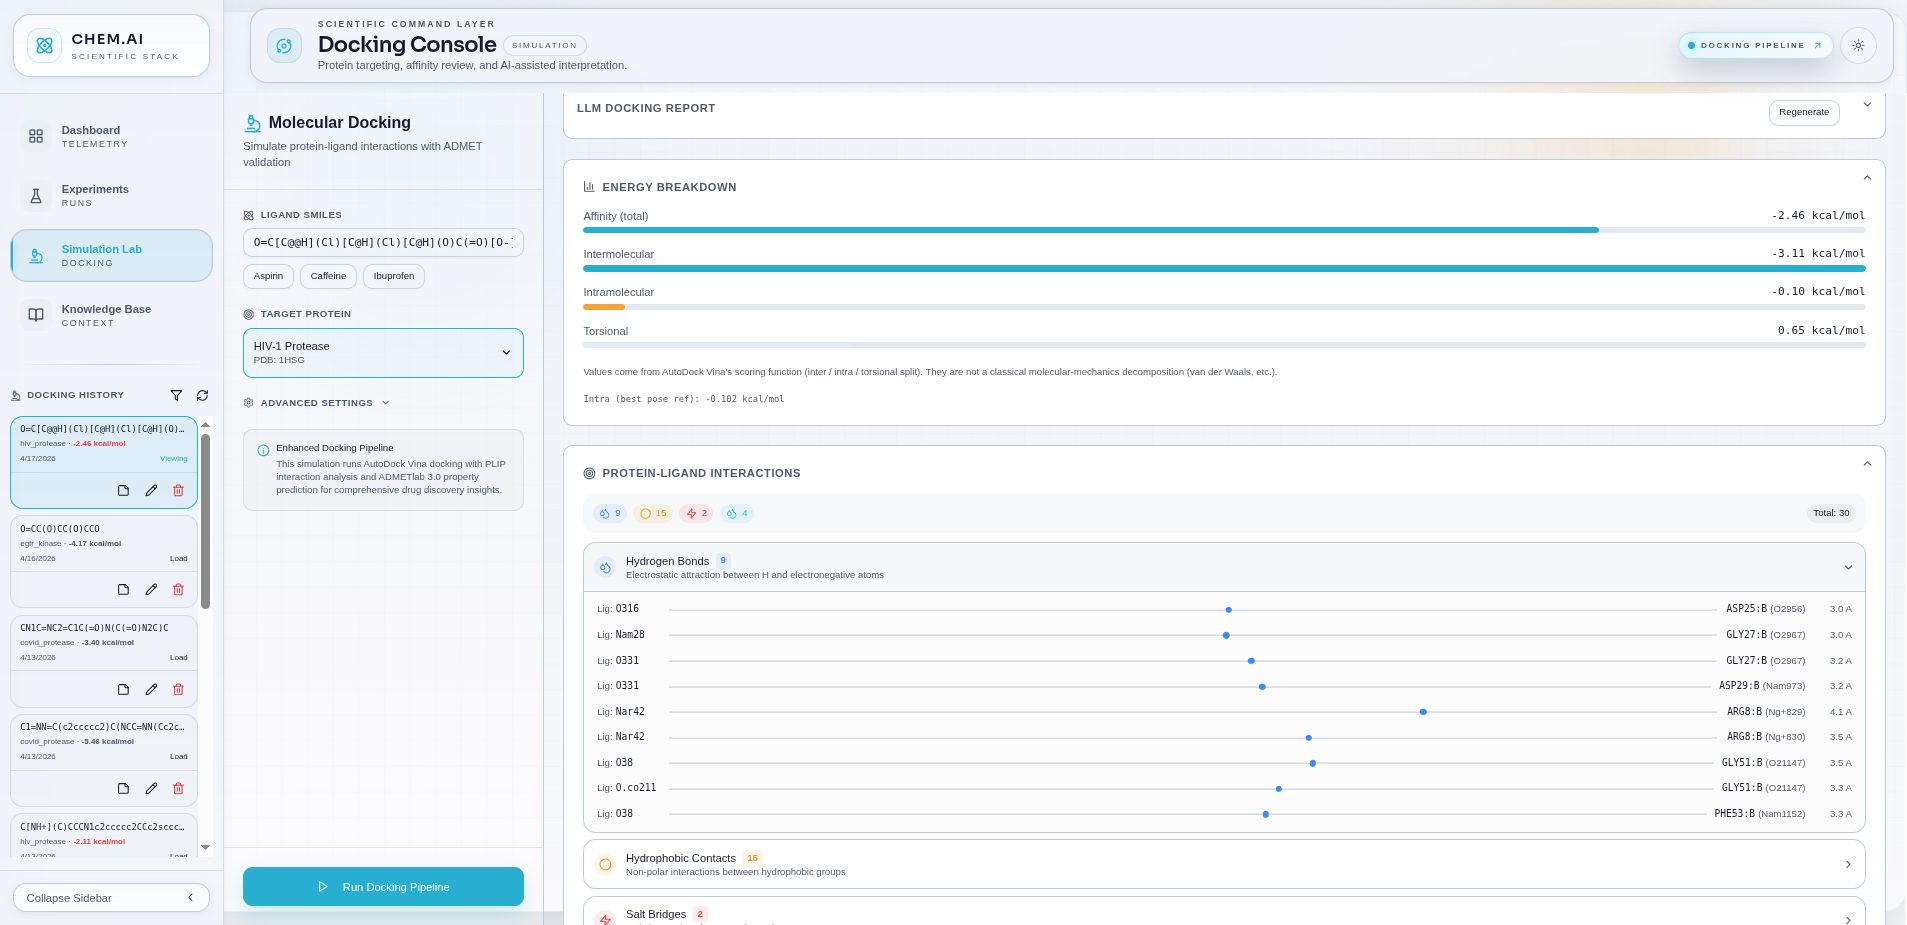
Task: Click the Docking Pipeline status pill
Action: tap(1755, 45)
